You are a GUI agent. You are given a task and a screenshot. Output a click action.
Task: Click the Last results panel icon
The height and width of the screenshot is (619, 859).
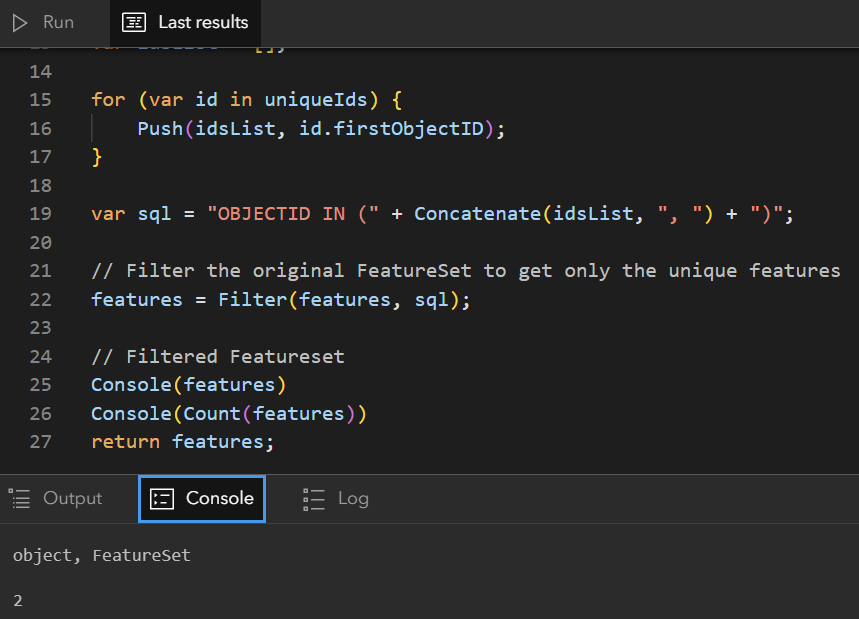click(x=134, y=22)
